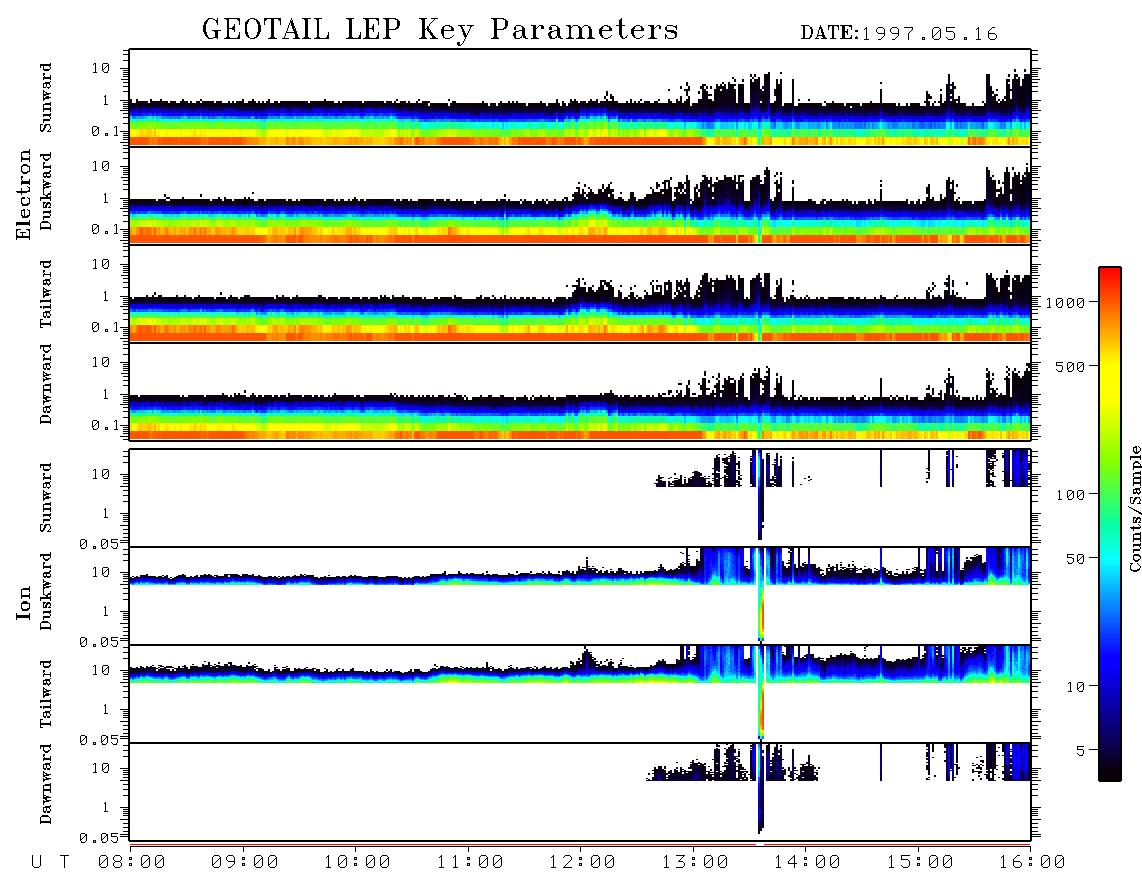
Task: Click the Electron Dawnward spectrogram panel
Action: pos(580,391)
